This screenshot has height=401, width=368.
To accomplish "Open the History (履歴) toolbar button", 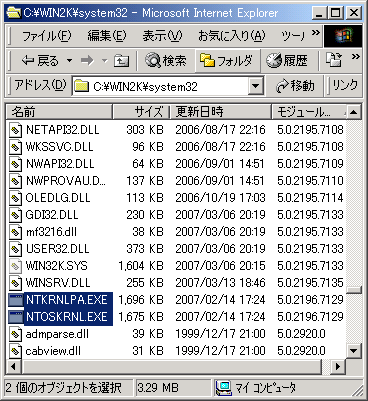I will 287,61.
